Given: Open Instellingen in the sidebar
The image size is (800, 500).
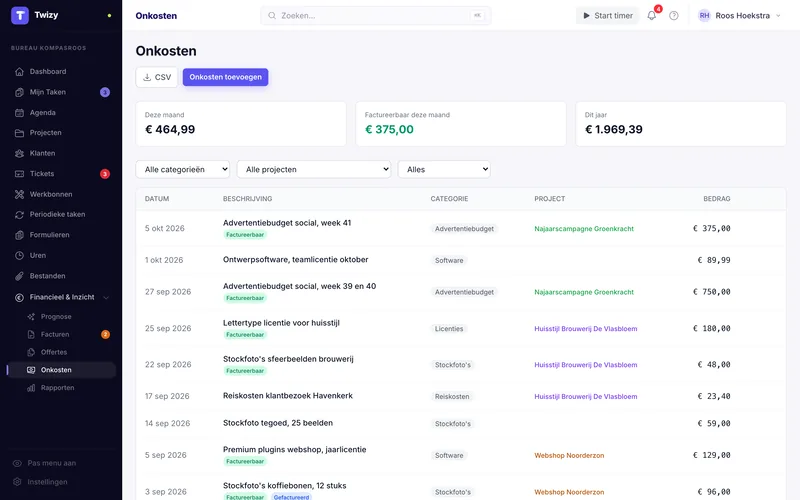Looking at the screenshot, I should point(47,482).
